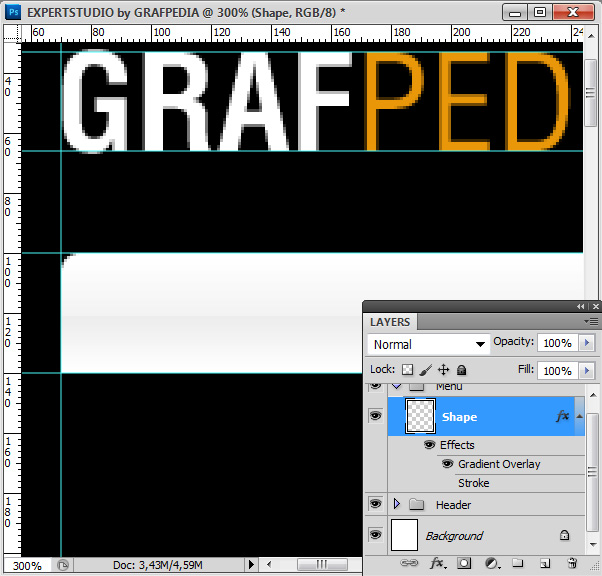
Task: Add a layer mask
Action: click(x=464, y=563)
